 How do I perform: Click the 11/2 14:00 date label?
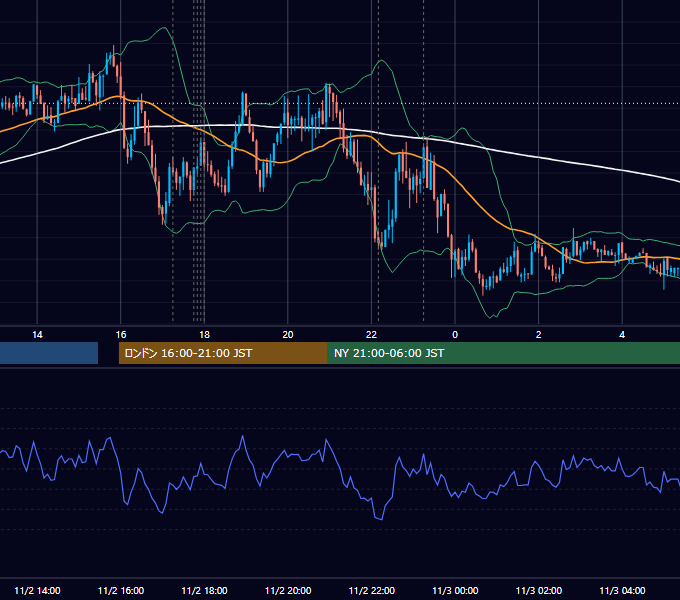point(37,590)
